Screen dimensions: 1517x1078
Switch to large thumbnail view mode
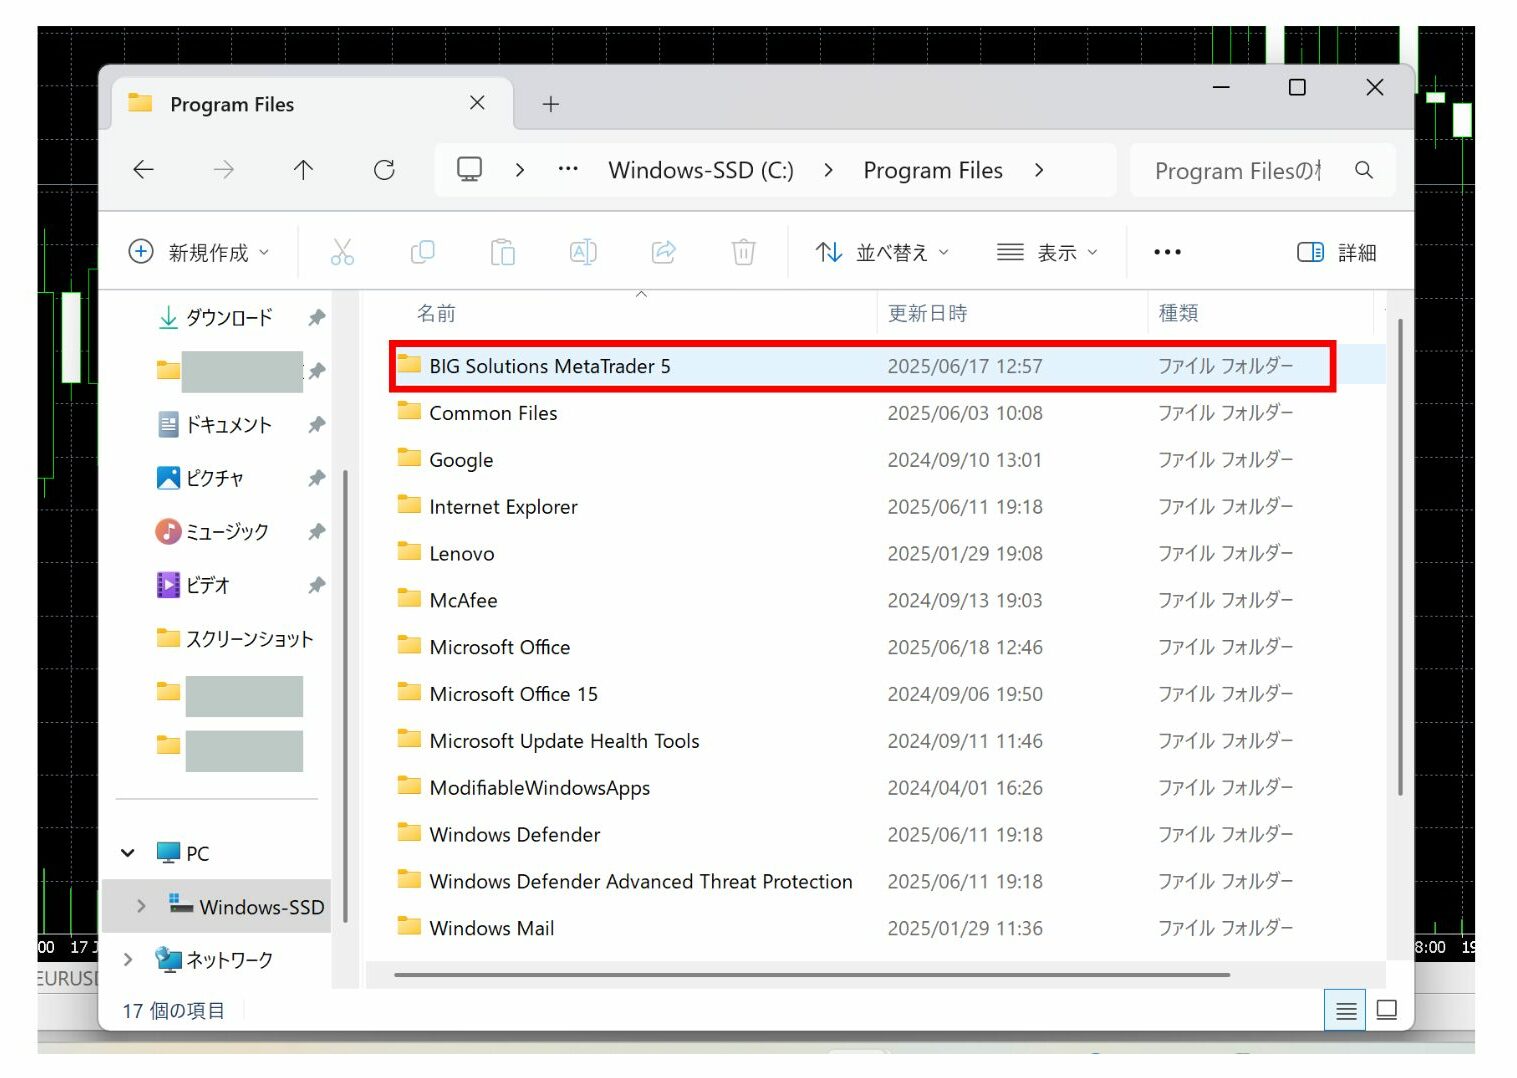[x=1386, y=1010]
